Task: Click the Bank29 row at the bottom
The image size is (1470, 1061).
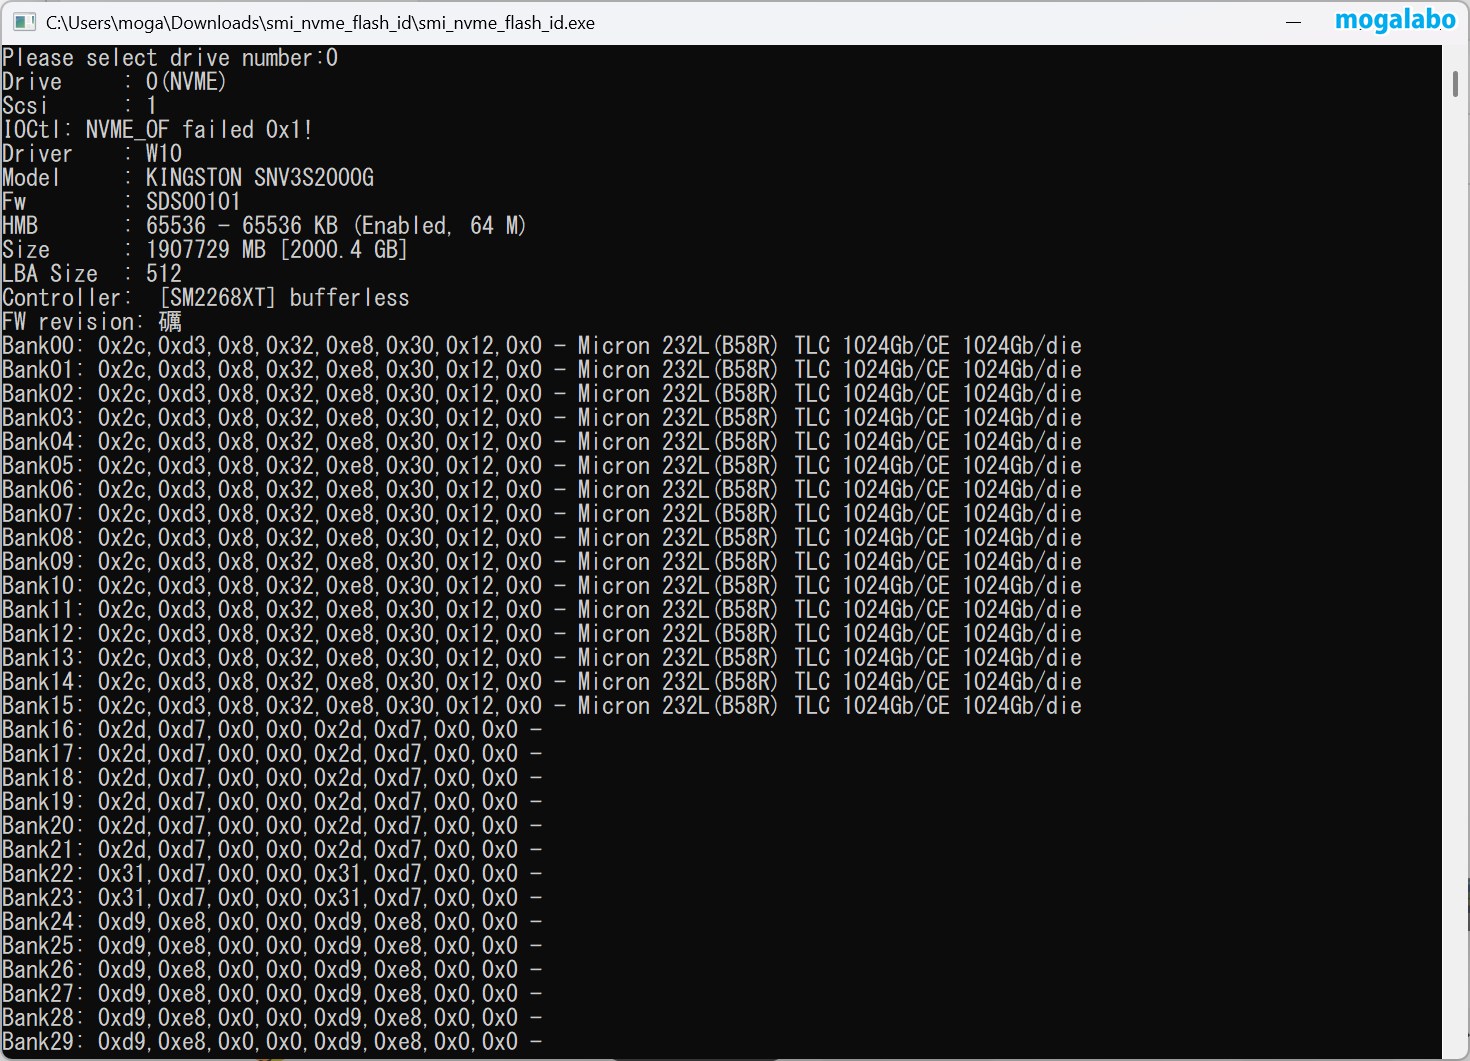Action: [270, 1042]
